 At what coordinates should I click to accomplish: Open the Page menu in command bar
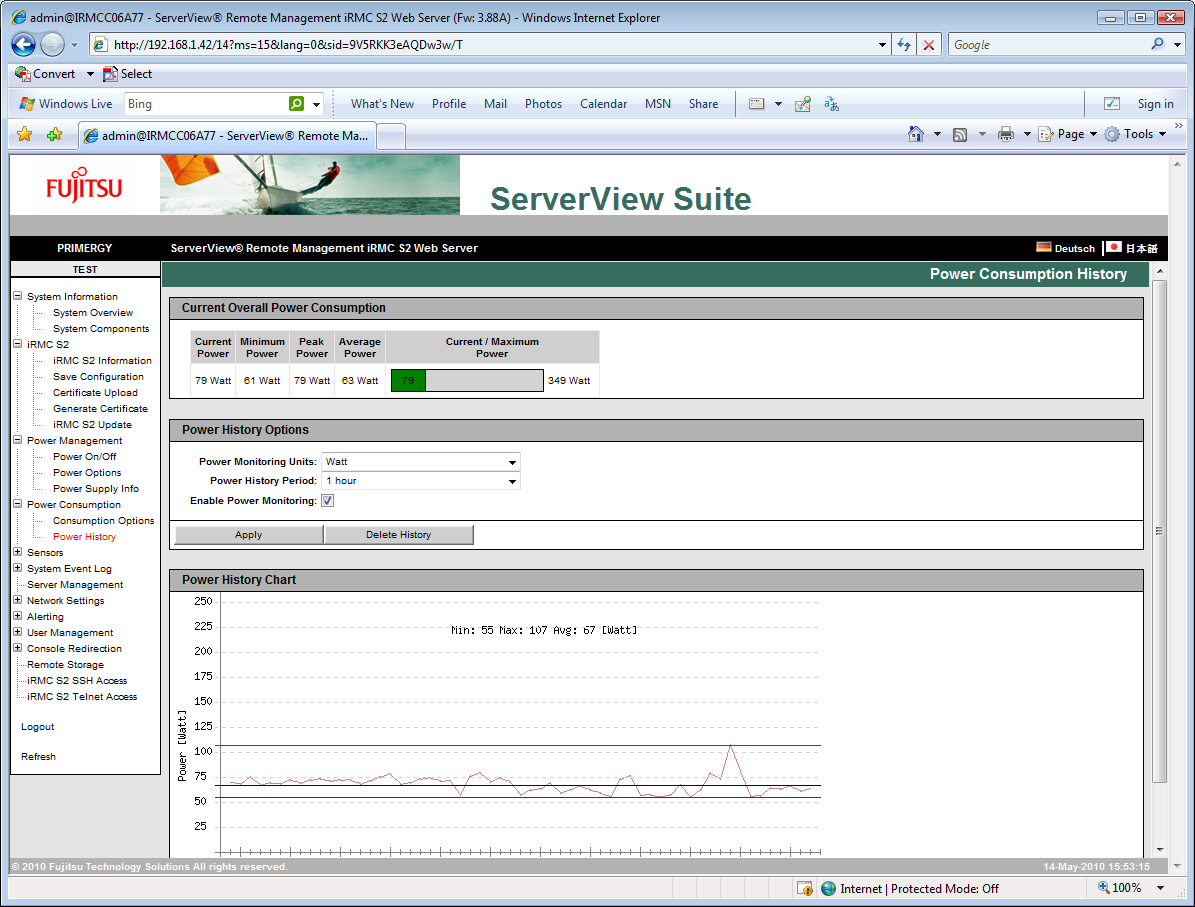(1068, 134)
